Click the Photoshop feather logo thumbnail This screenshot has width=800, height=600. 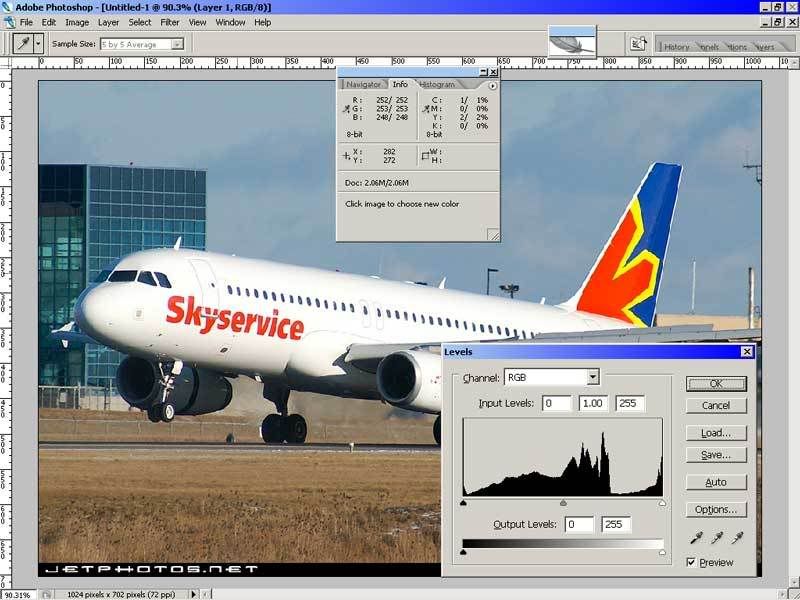point(572,41)
